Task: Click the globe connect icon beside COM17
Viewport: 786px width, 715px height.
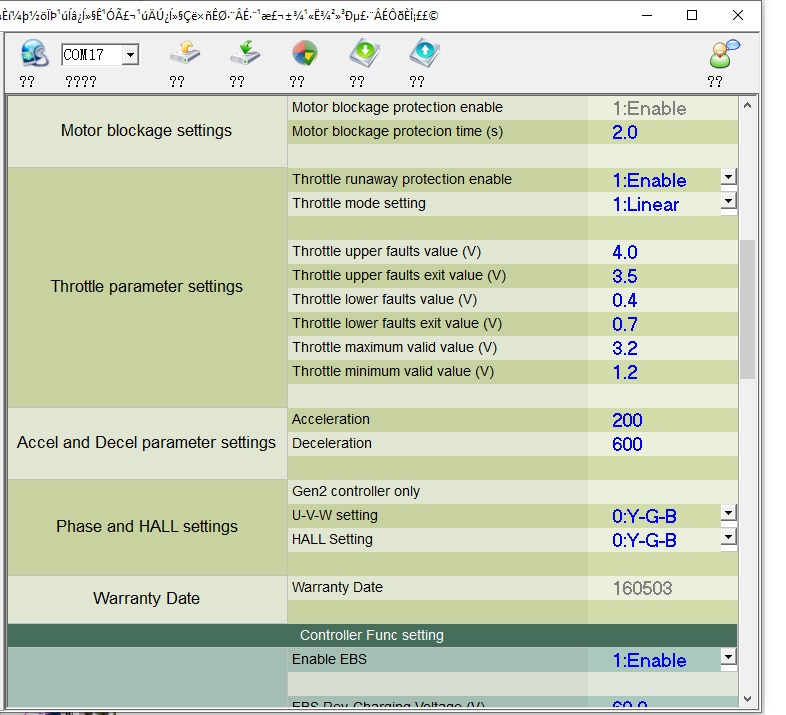Action: (x=34, y=53)
